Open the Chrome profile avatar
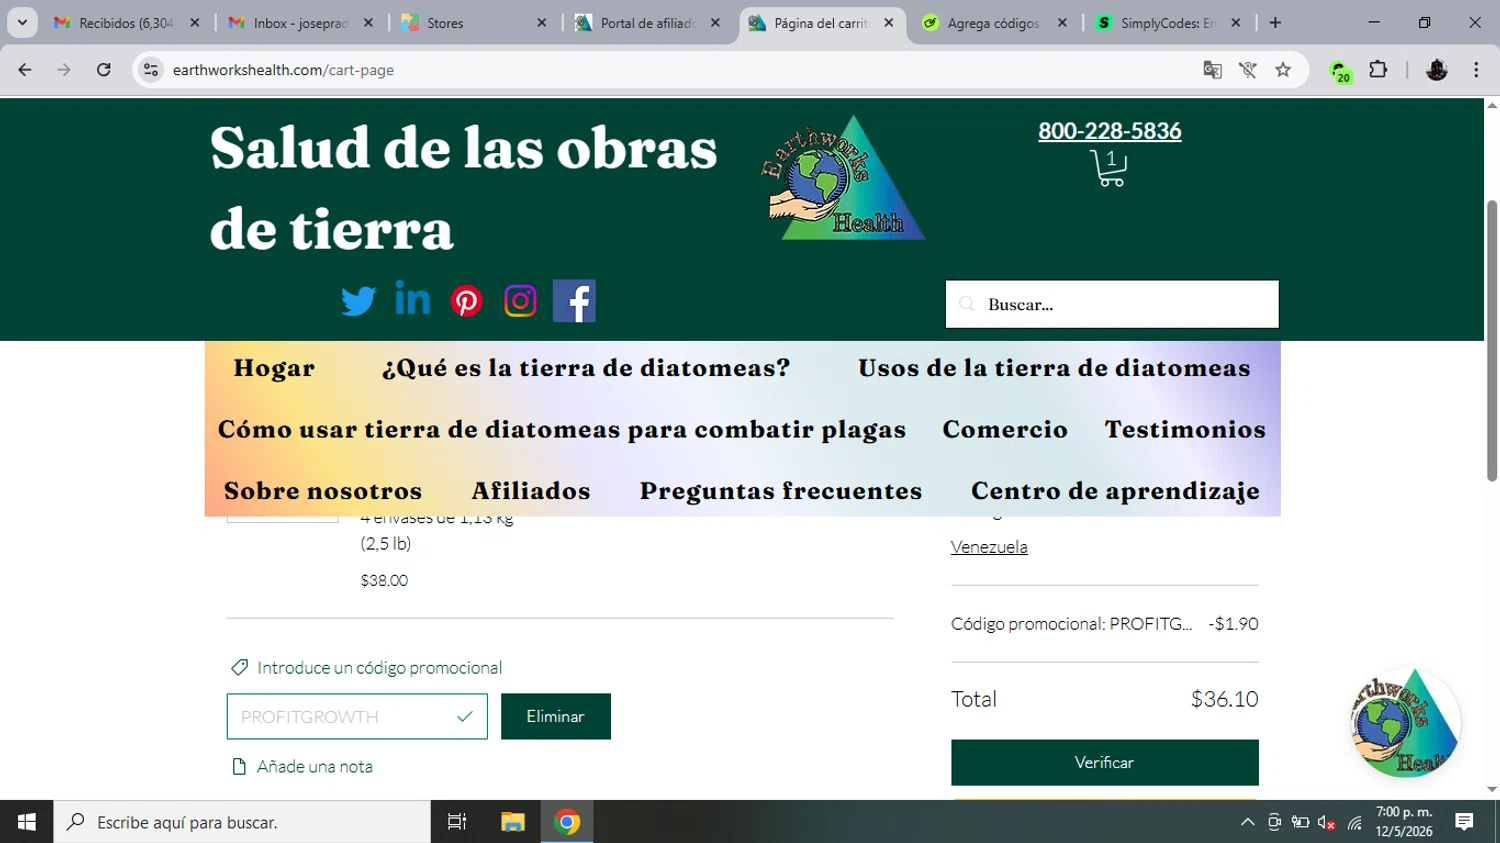1500x843 pixels. [x=1437, y=70]
